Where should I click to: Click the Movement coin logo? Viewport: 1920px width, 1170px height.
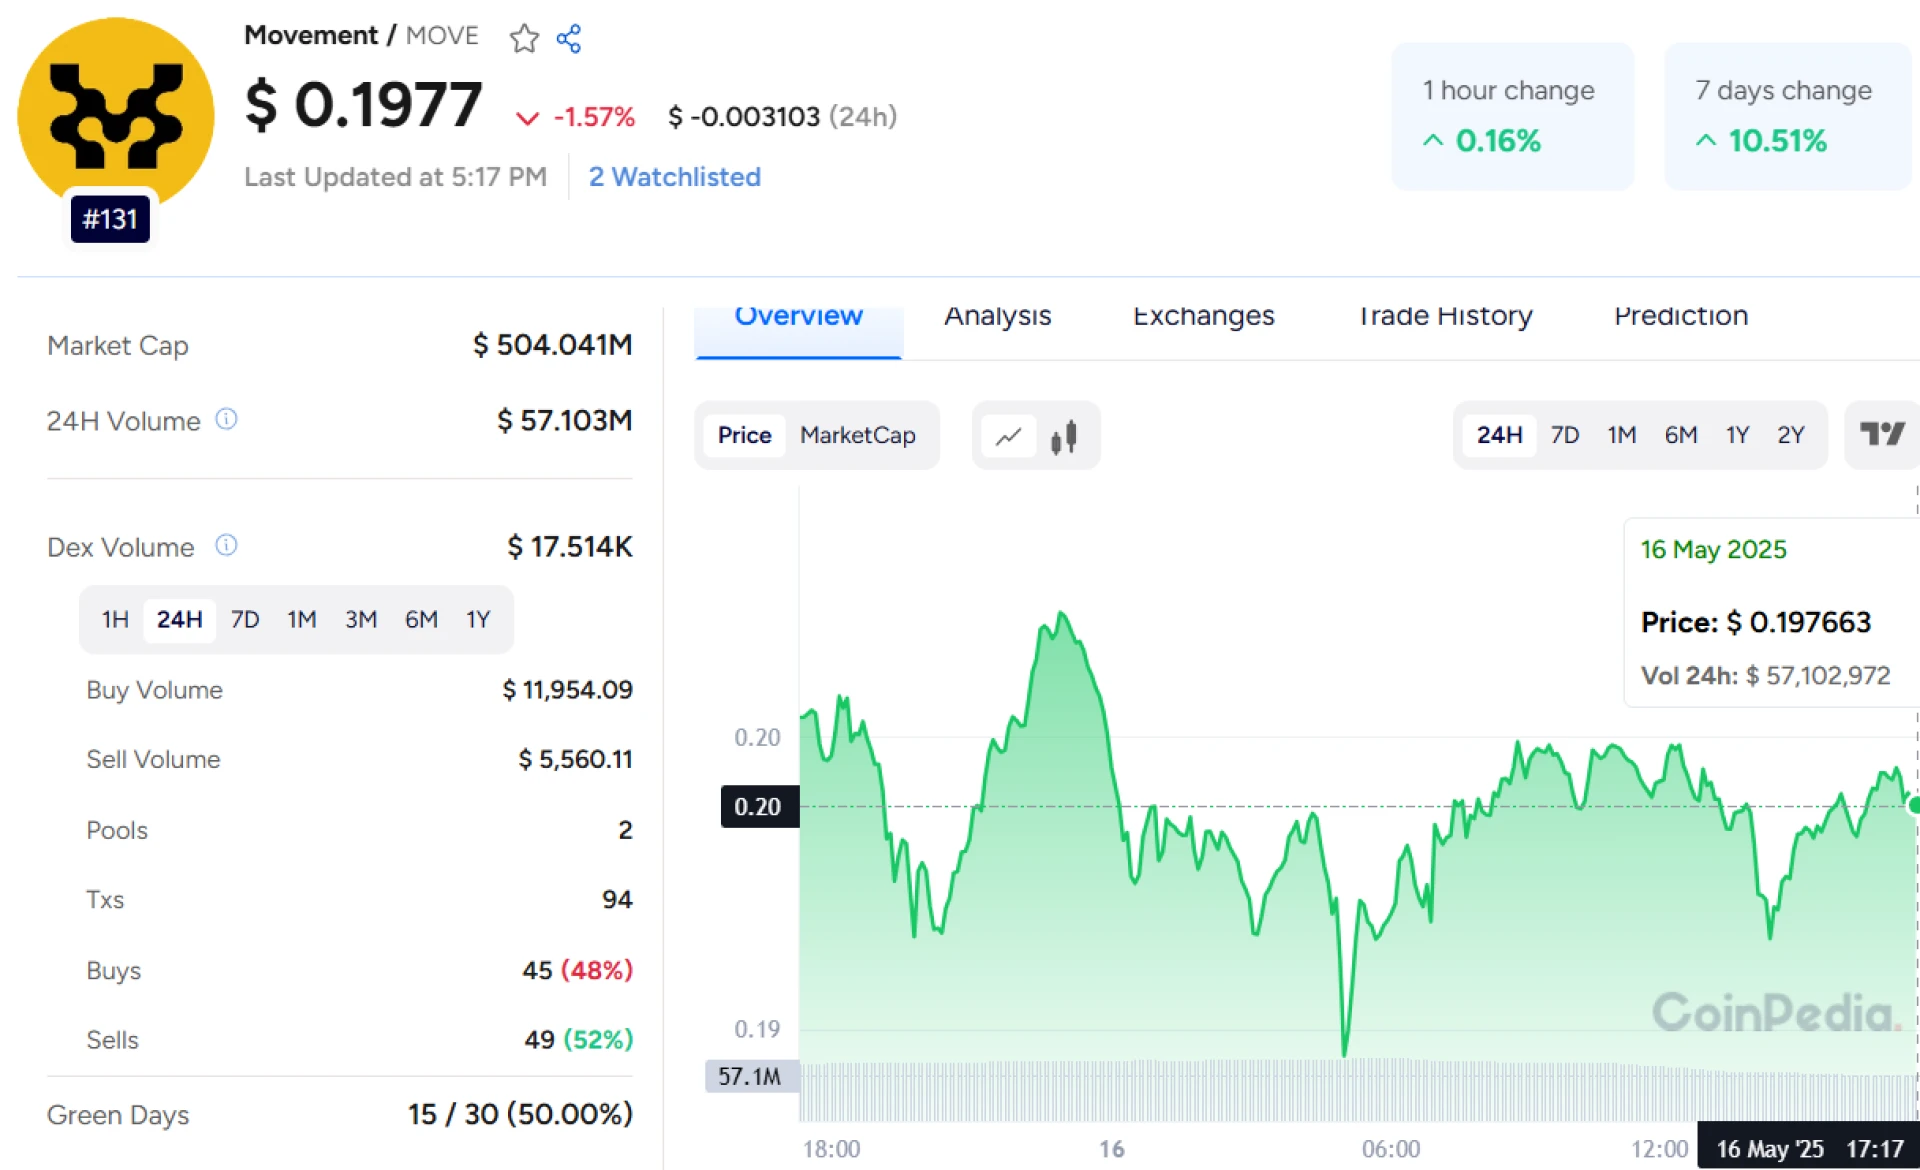click(115, 112)
